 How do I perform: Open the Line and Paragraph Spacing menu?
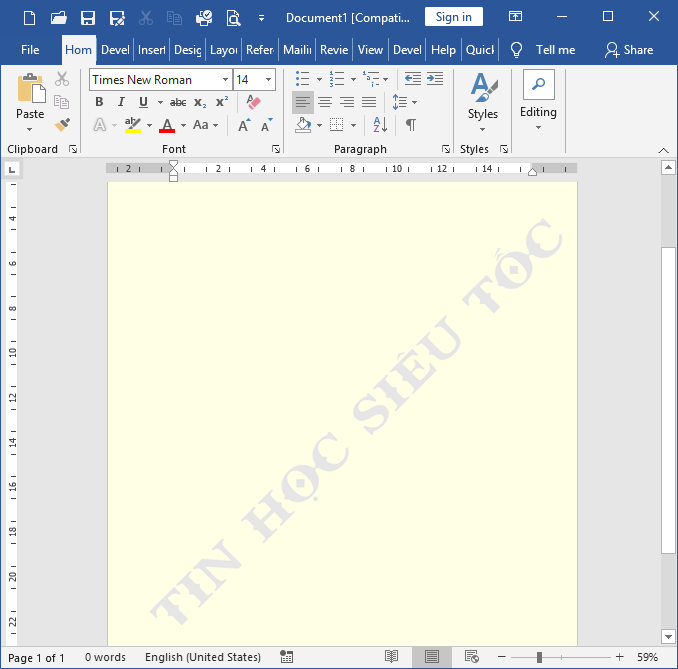pyautogui.click(x=404, y=102)
